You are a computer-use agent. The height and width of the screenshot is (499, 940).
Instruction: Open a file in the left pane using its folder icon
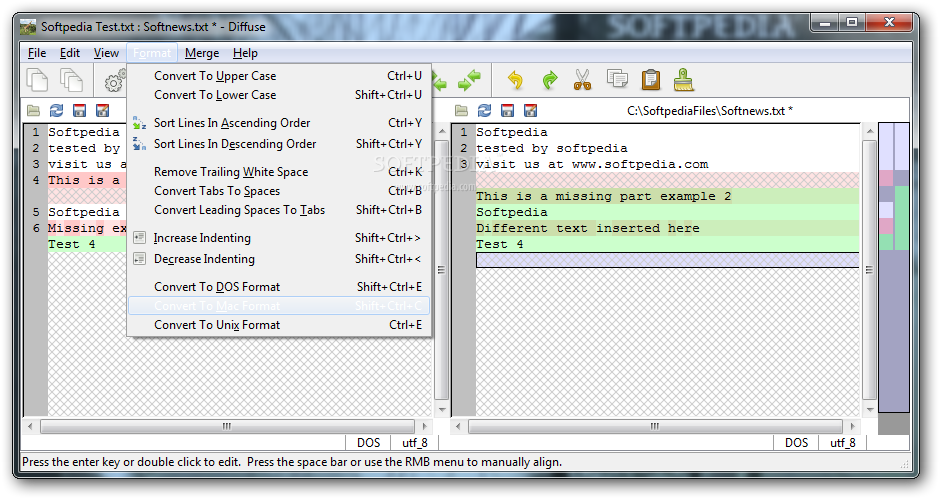pyautogui.click(x=34, y=110)
